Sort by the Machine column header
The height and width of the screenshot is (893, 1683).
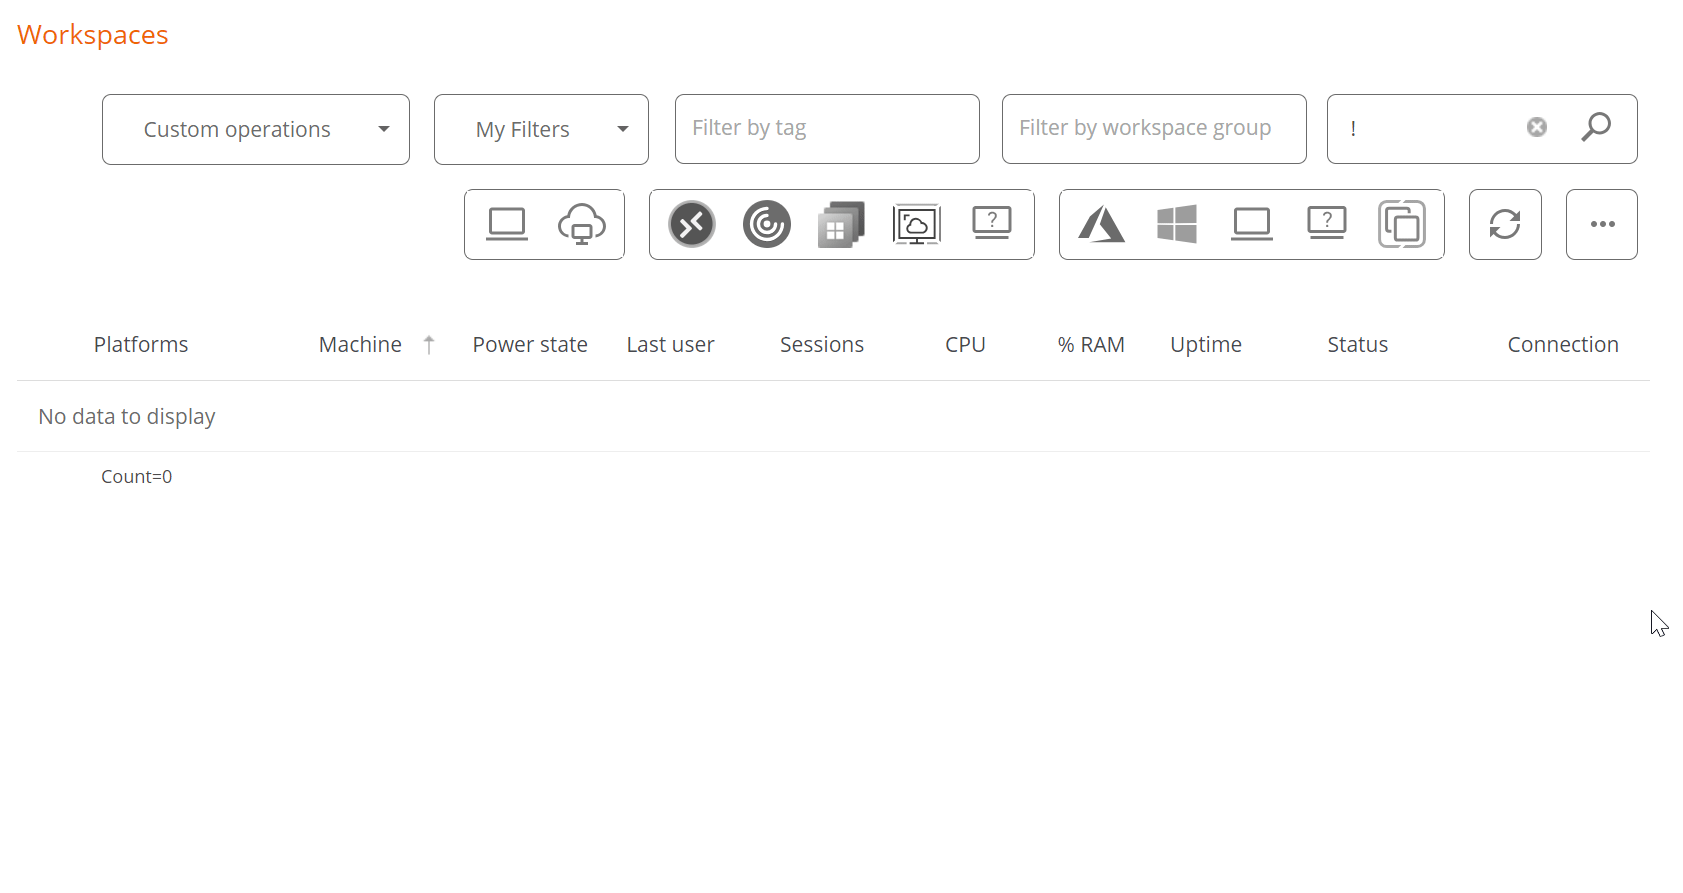tap(360, 344)
